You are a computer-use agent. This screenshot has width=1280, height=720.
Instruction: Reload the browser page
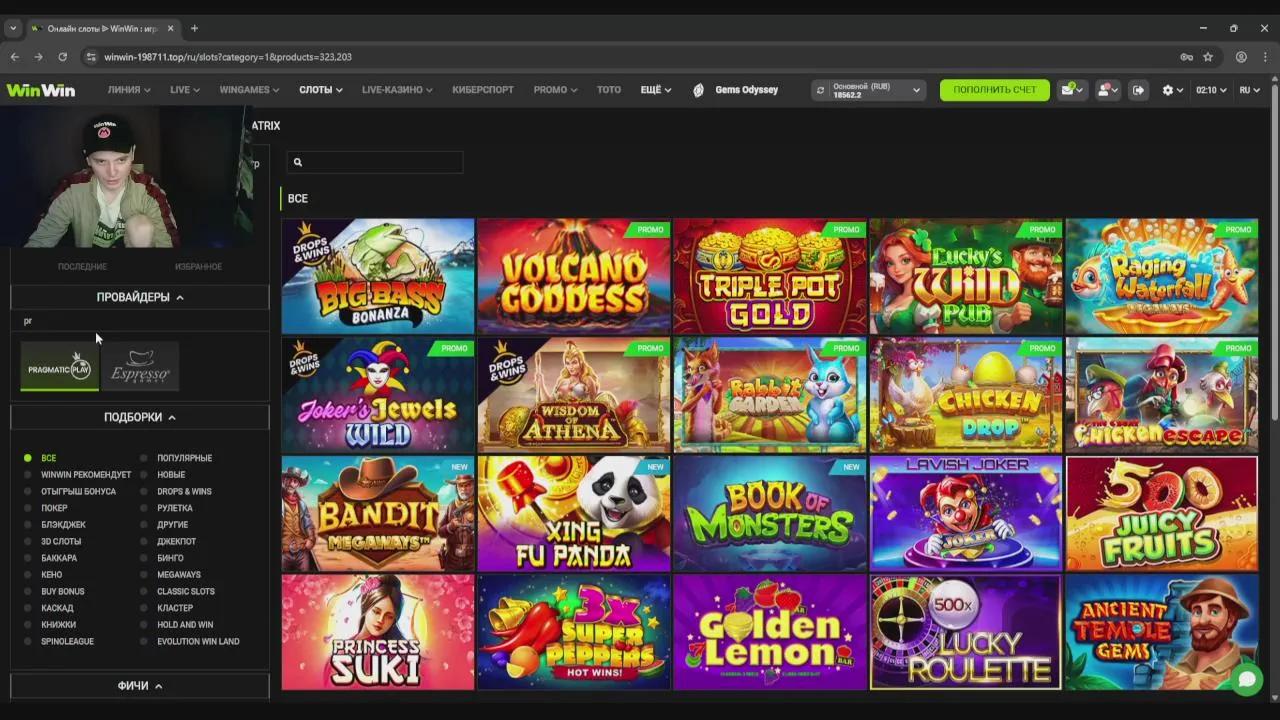[62, 57]
